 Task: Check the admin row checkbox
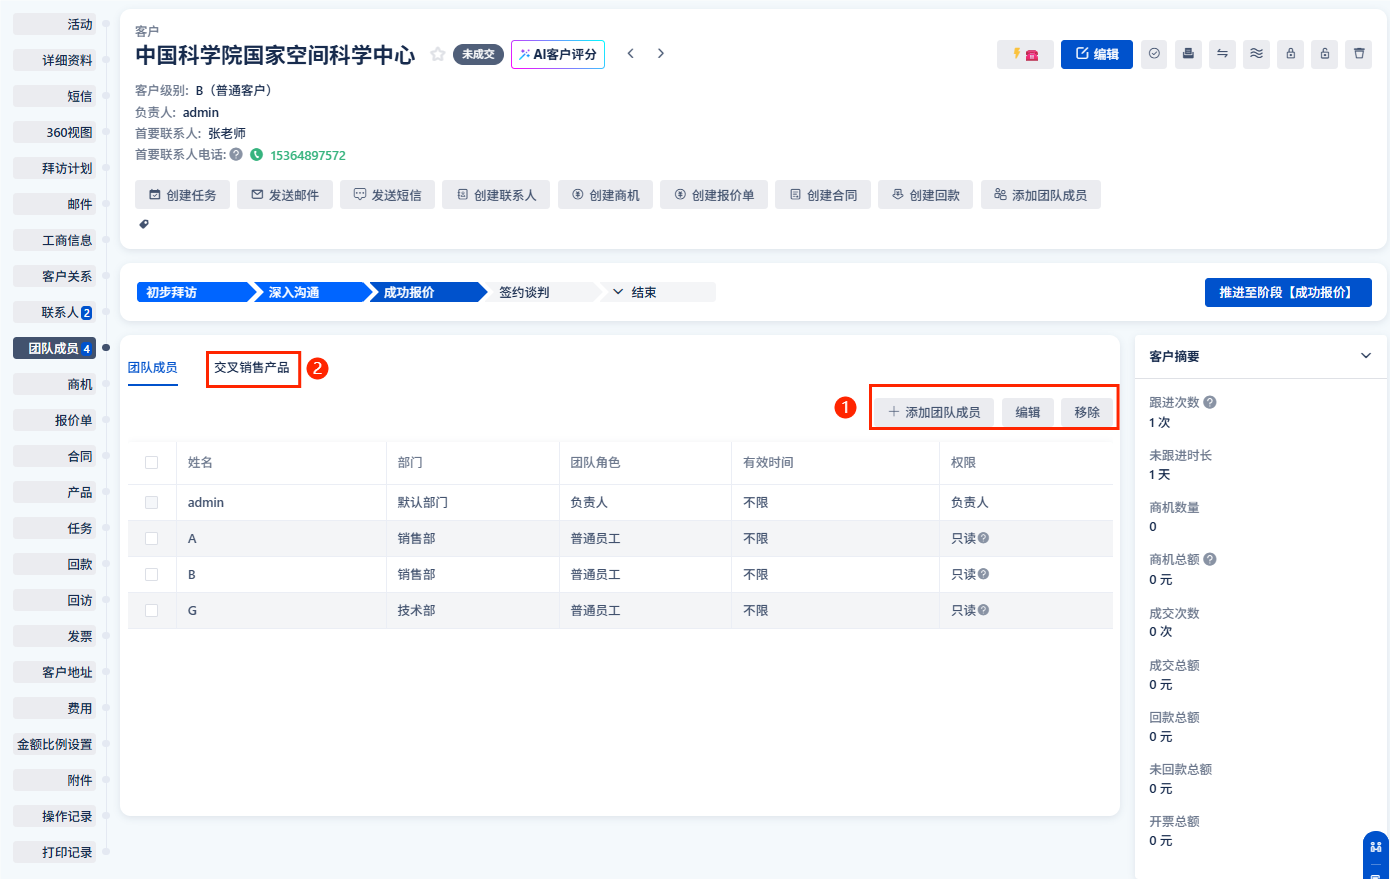click(152, 502)
